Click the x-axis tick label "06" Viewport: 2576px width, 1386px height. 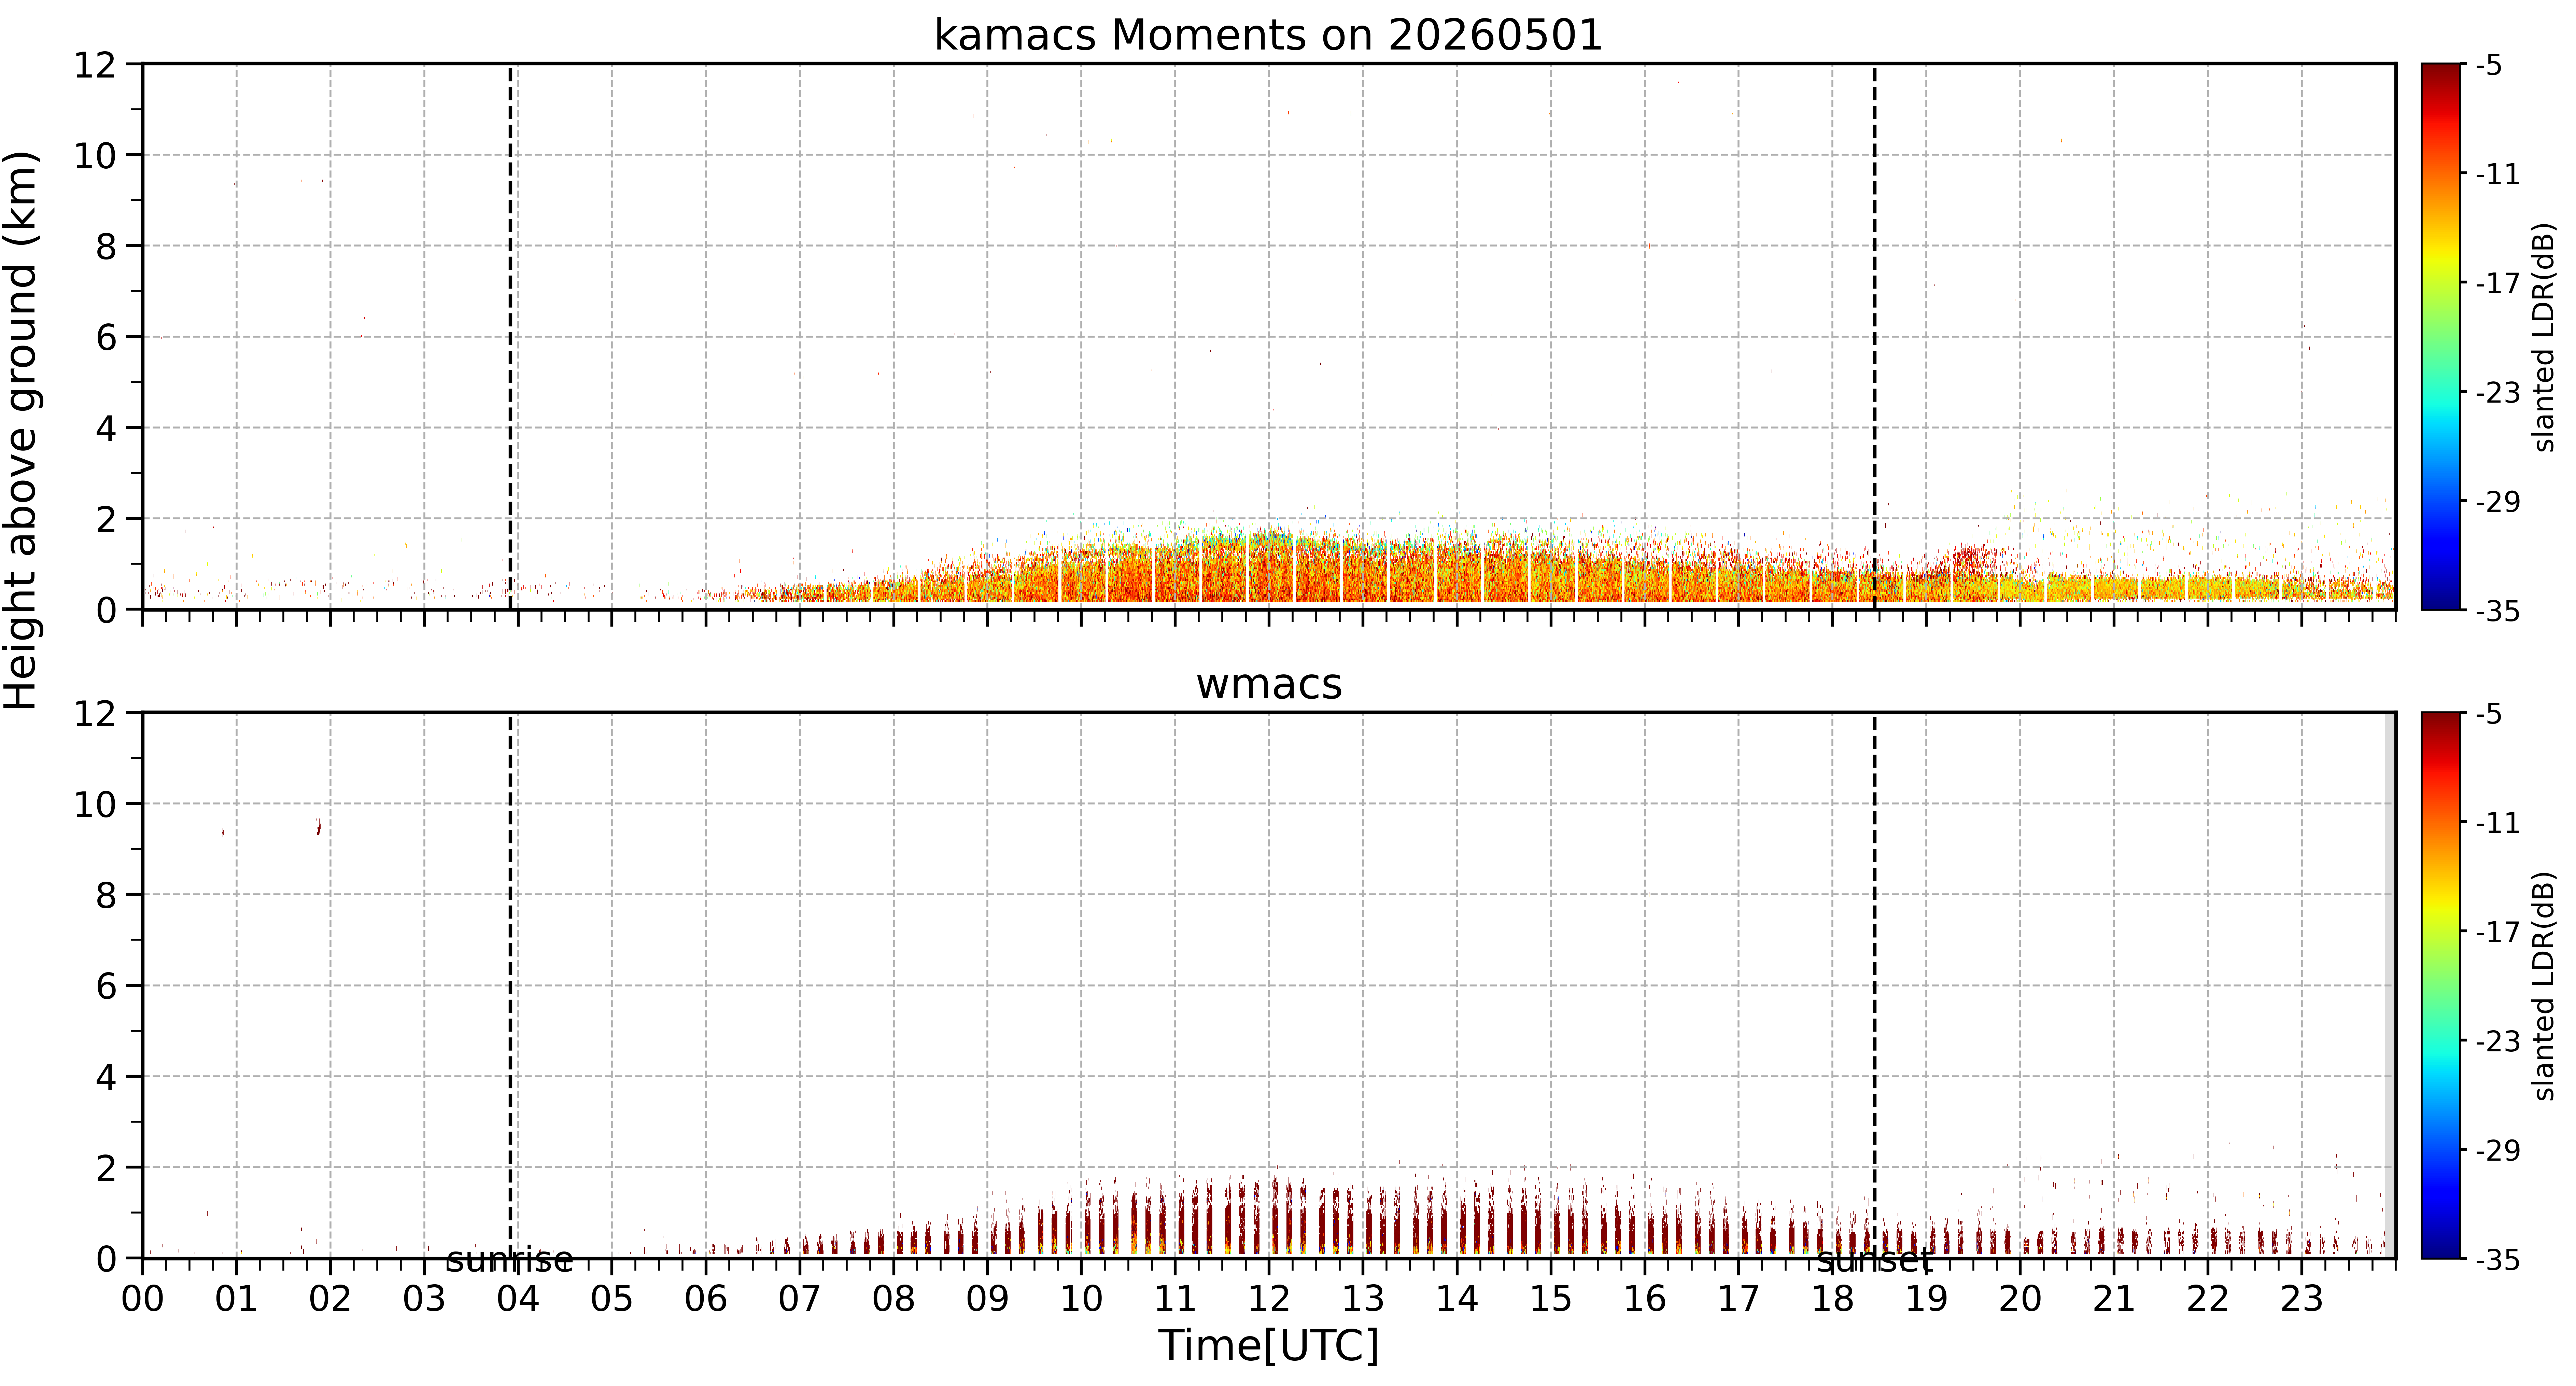click(x=706, y=1299)
